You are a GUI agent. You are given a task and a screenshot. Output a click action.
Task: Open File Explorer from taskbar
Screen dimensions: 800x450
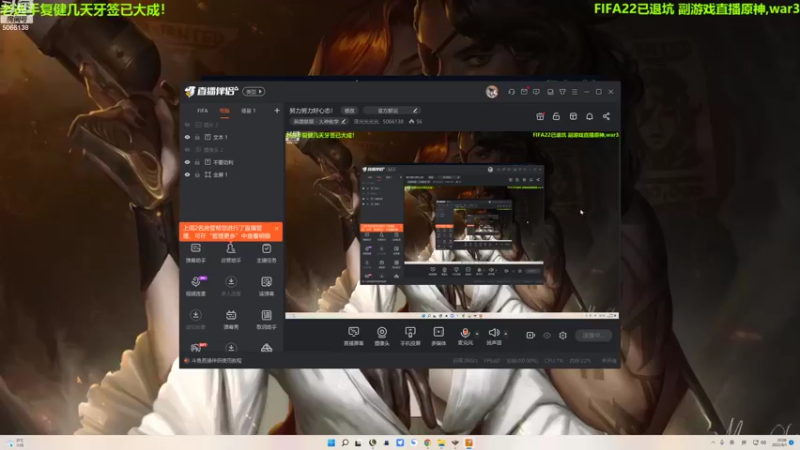pos(441,442)
